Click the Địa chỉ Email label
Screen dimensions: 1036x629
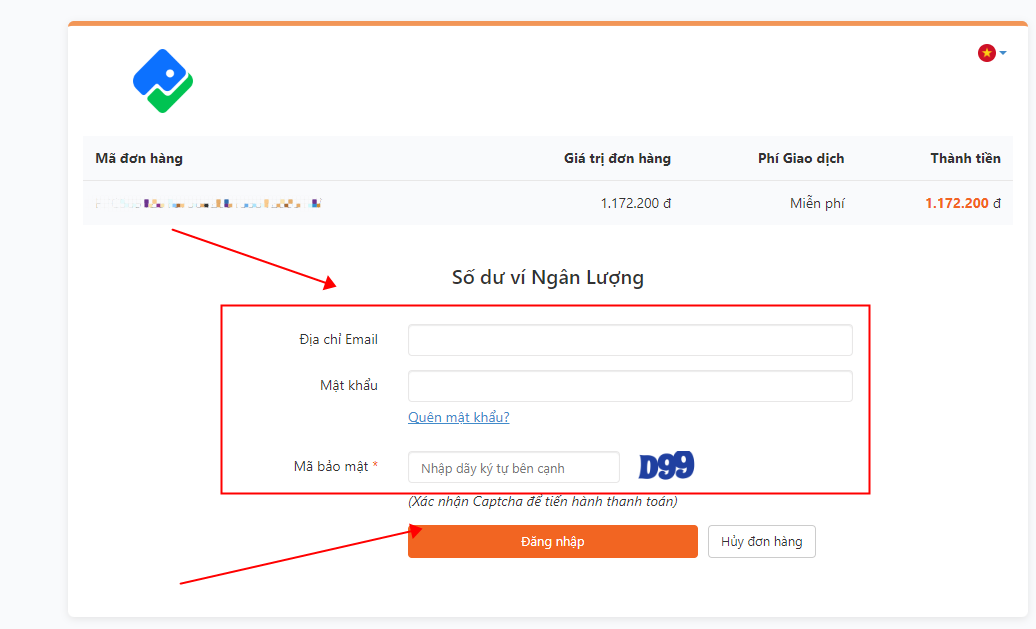point(338,340)
